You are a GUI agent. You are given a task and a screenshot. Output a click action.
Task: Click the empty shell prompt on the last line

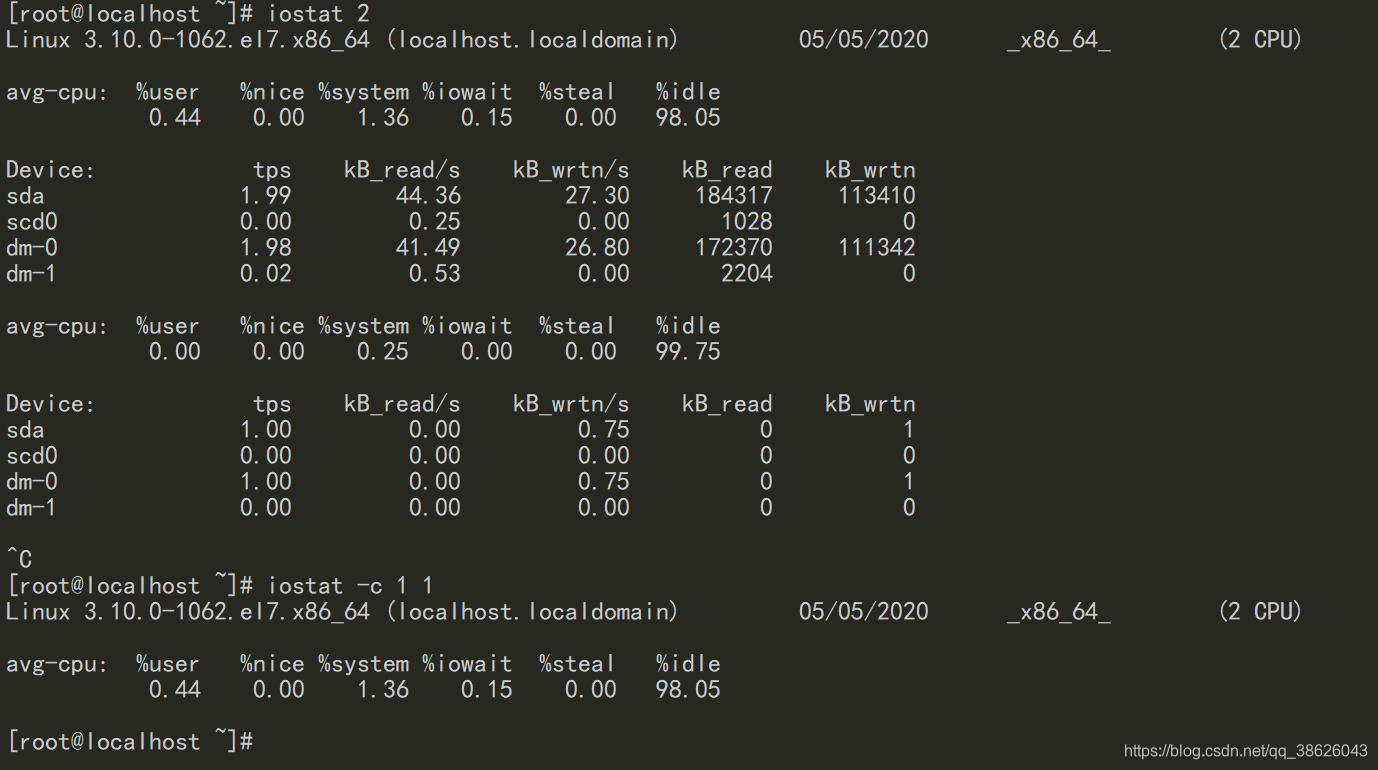(x=130, y=742)
